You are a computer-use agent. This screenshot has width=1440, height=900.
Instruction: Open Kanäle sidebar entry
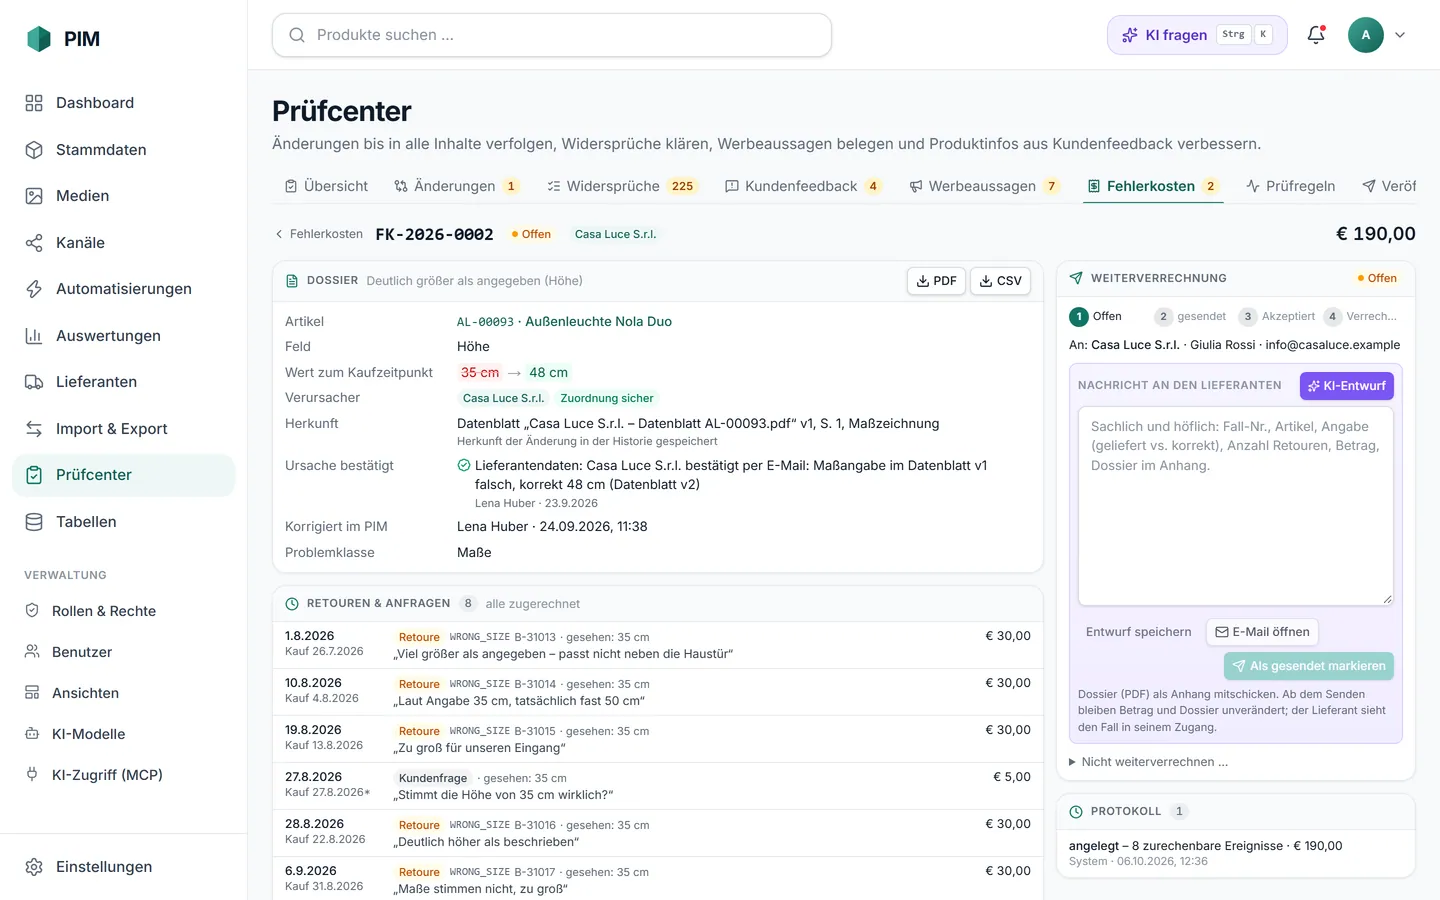[x=124, y=243]
